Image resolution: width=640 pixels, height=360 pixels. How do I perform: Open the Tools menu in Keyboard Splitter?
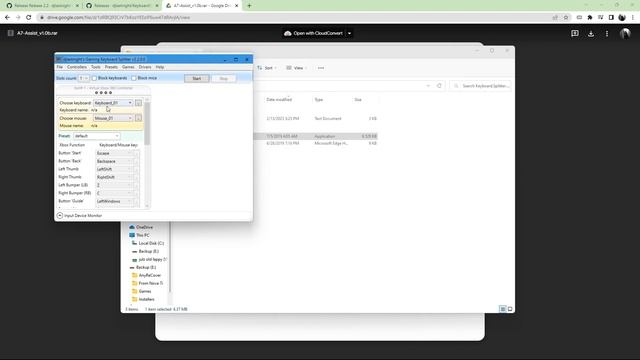pos(96,67)
